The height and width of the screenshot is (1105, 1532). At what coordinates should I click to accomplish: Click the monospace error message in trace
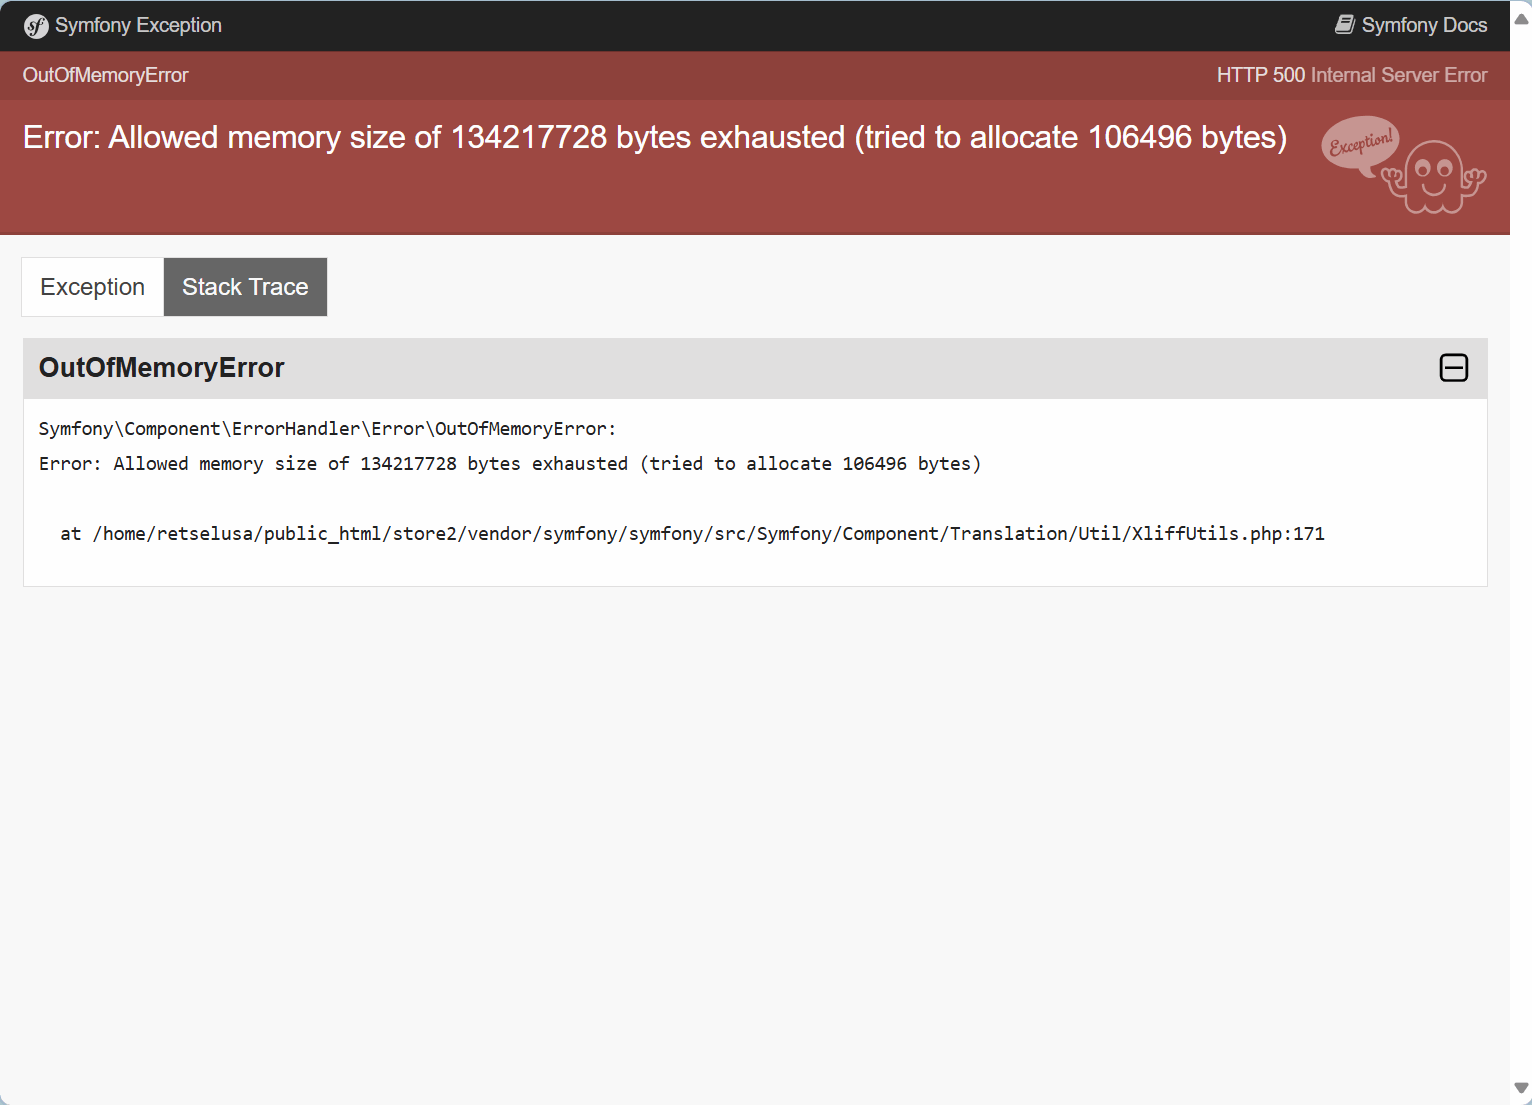pyautogui.click(x=510, y=464)
